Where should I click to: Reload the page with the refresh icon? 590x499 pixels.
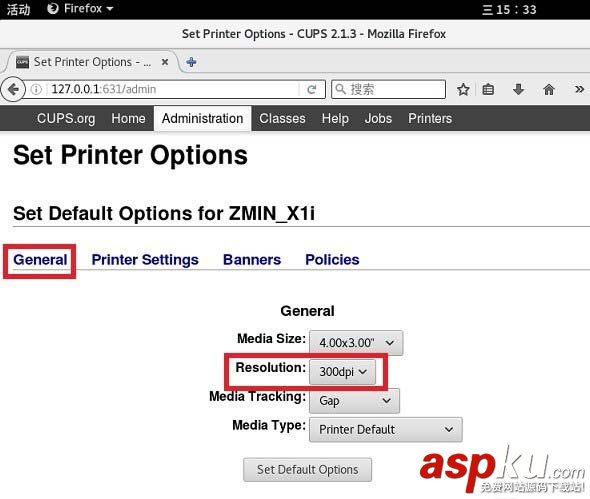pos(312,90)
